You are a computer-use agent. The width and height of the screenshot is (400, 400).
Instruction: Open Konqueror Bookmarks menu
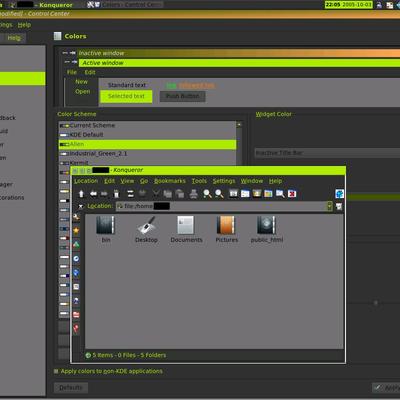[170, 181]
